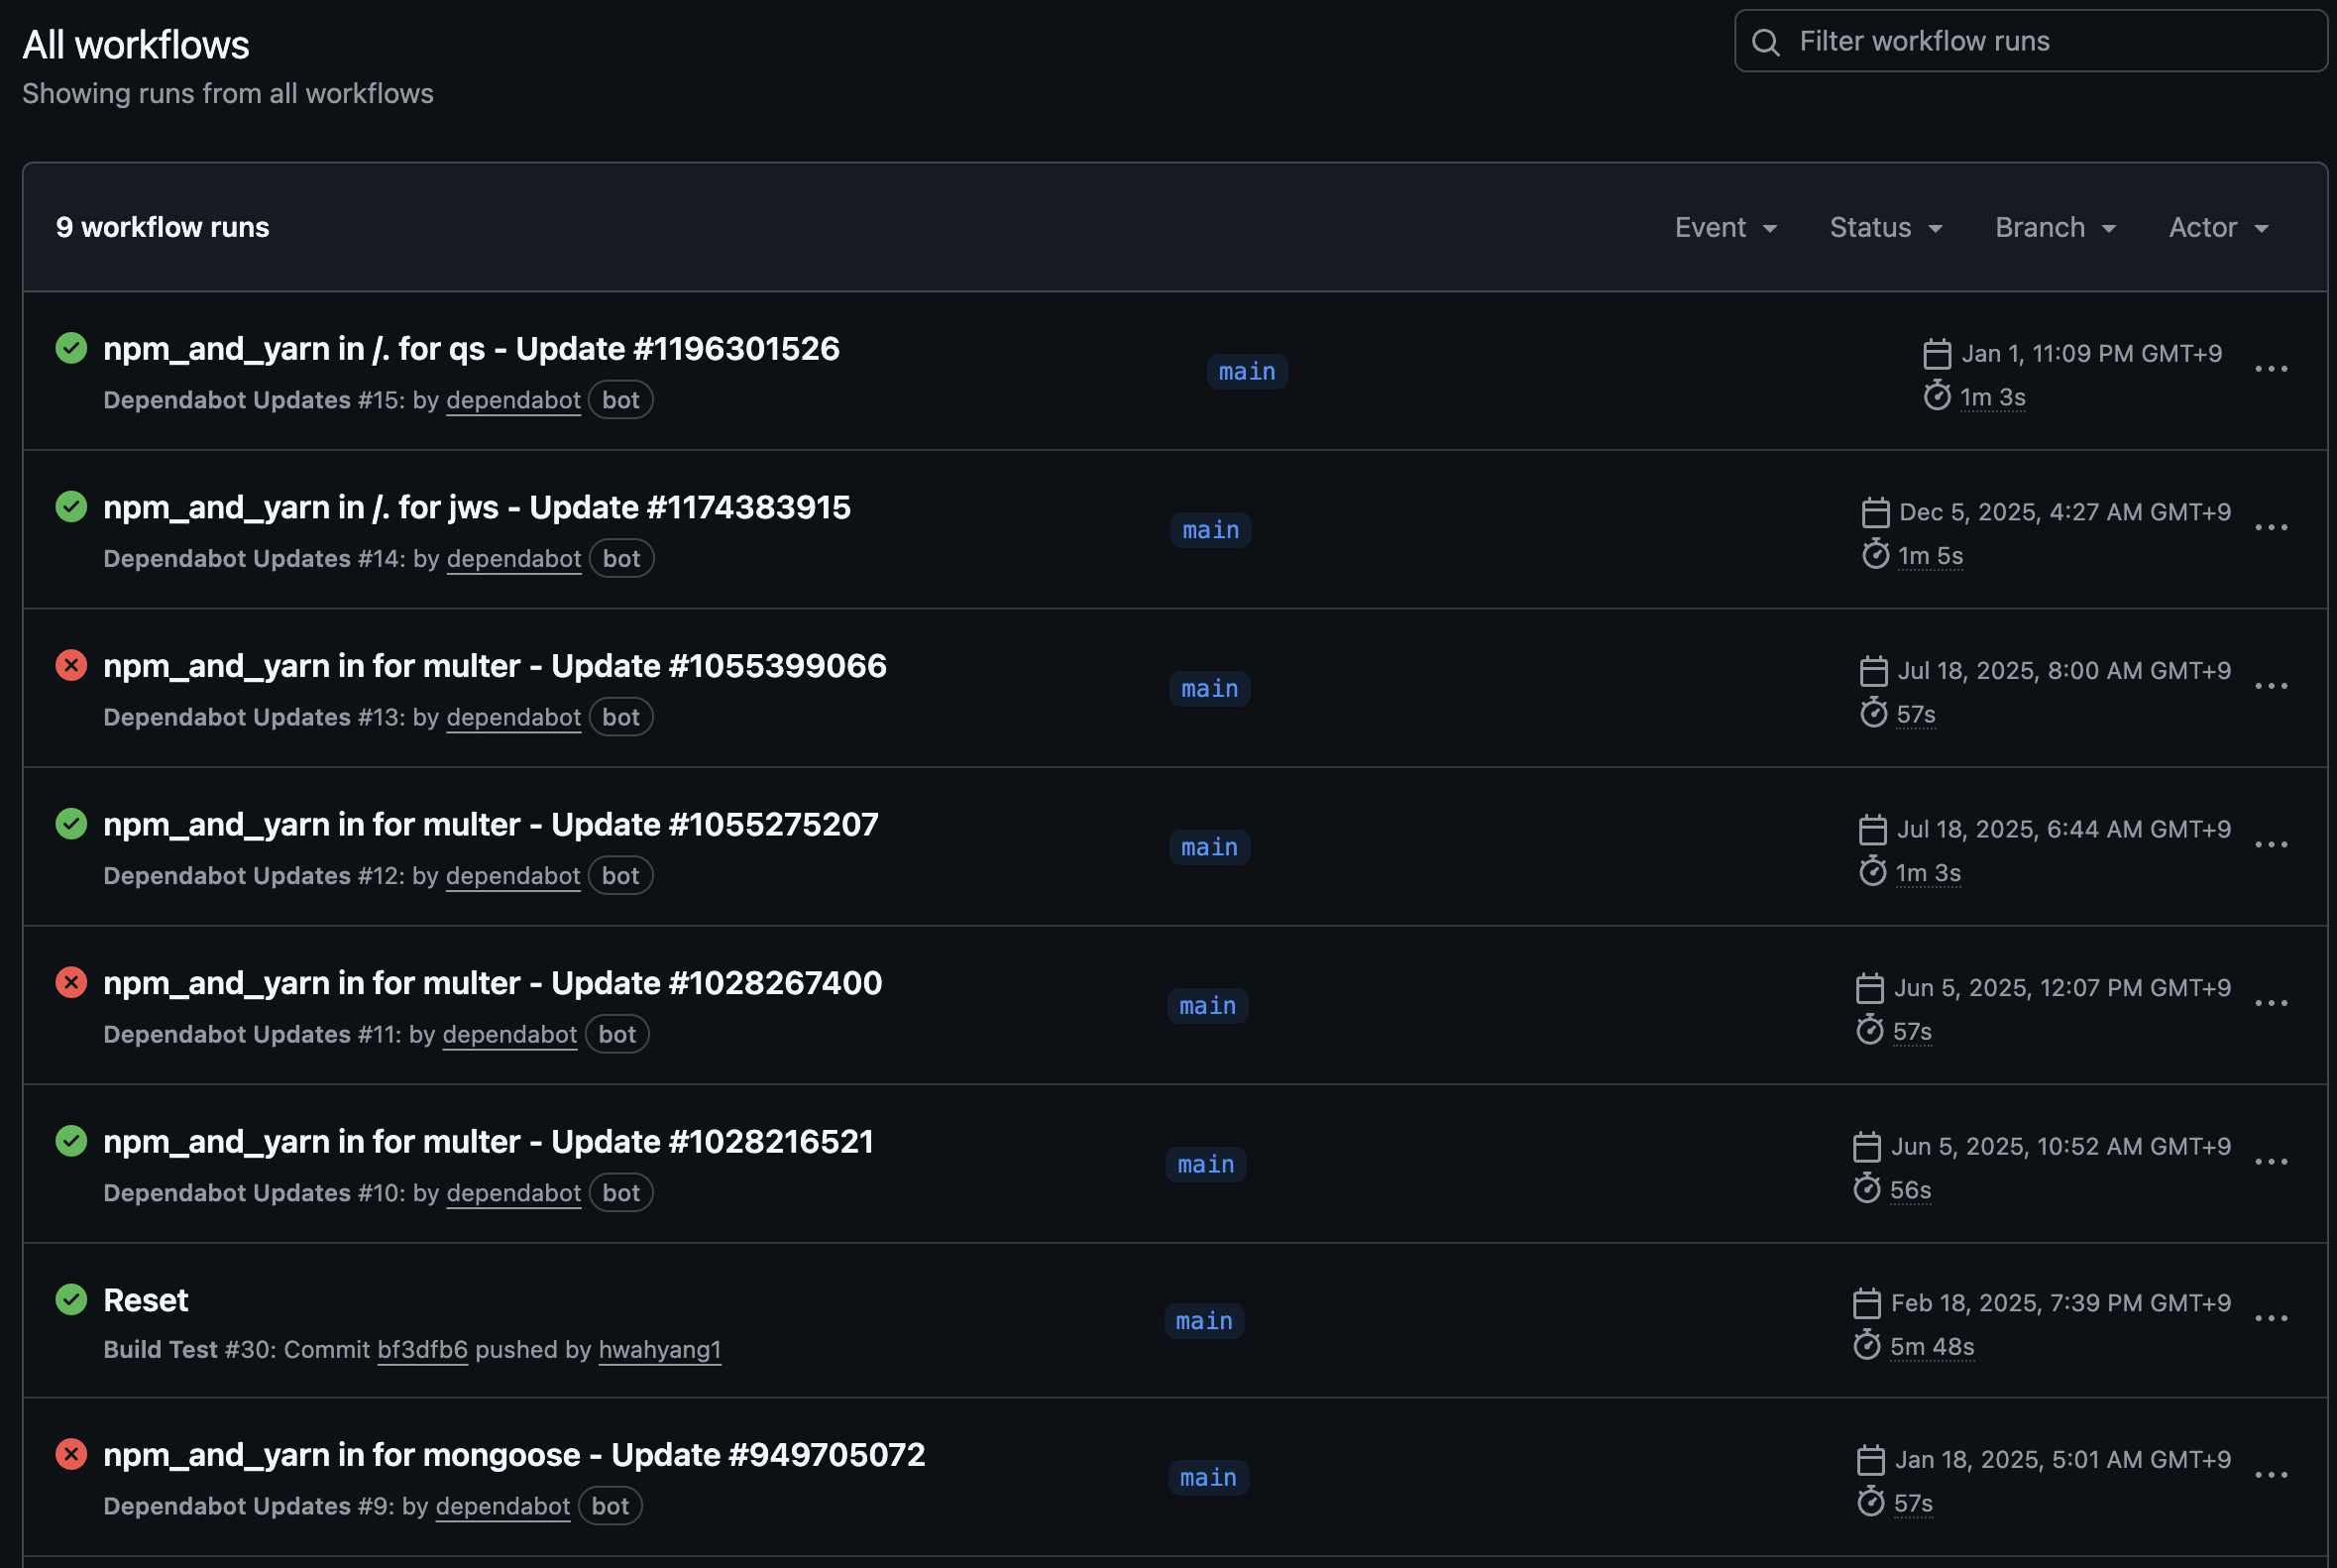Open three-dot menu for the Reset run
Viewport: 2337px width, 1568px height.
click(2270, 1319)
